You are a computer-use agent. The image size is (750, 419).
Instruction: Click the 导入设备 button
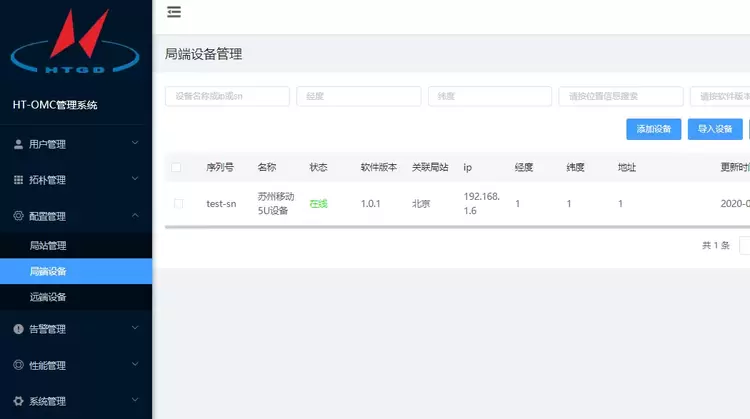click(x=714, y=129)
